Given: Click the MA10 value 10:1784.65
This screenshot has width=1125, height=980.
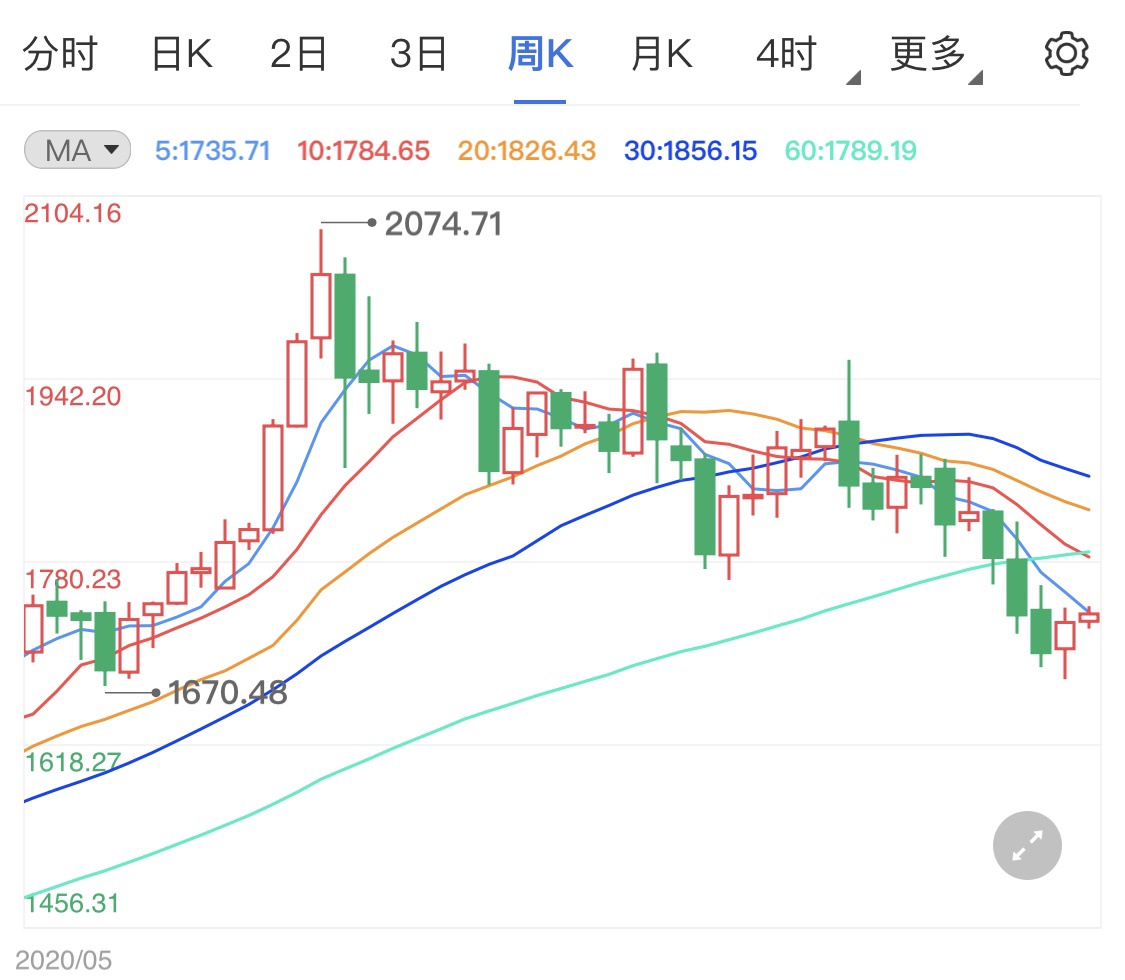Looking at the screenshot, I should [363, 151].
